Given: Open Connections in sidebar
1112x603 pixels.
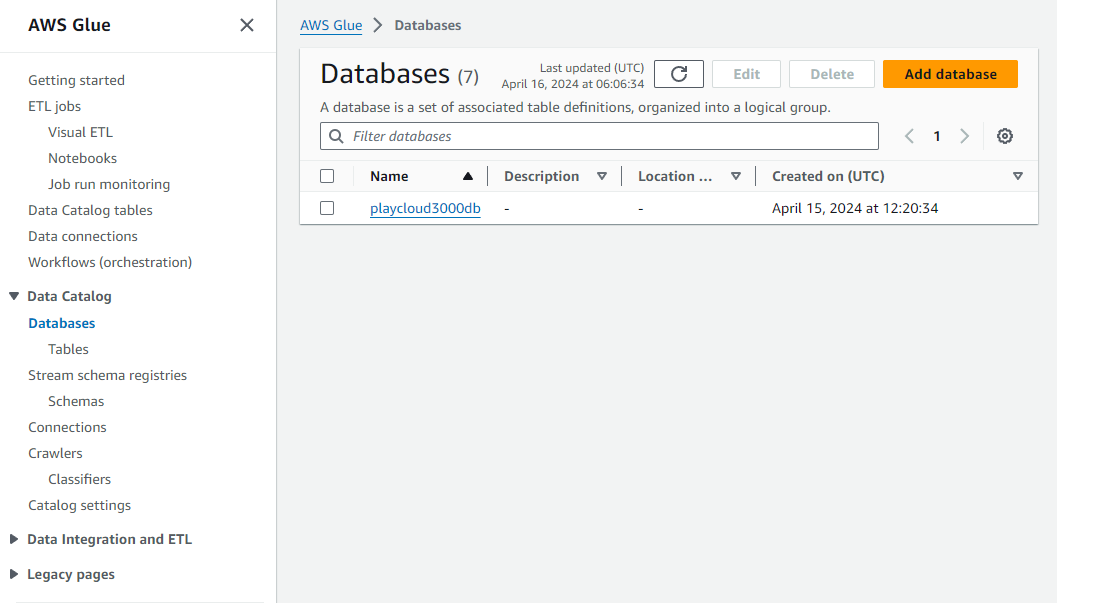Looking at the screenshot, I should click(x=67, y=427).
